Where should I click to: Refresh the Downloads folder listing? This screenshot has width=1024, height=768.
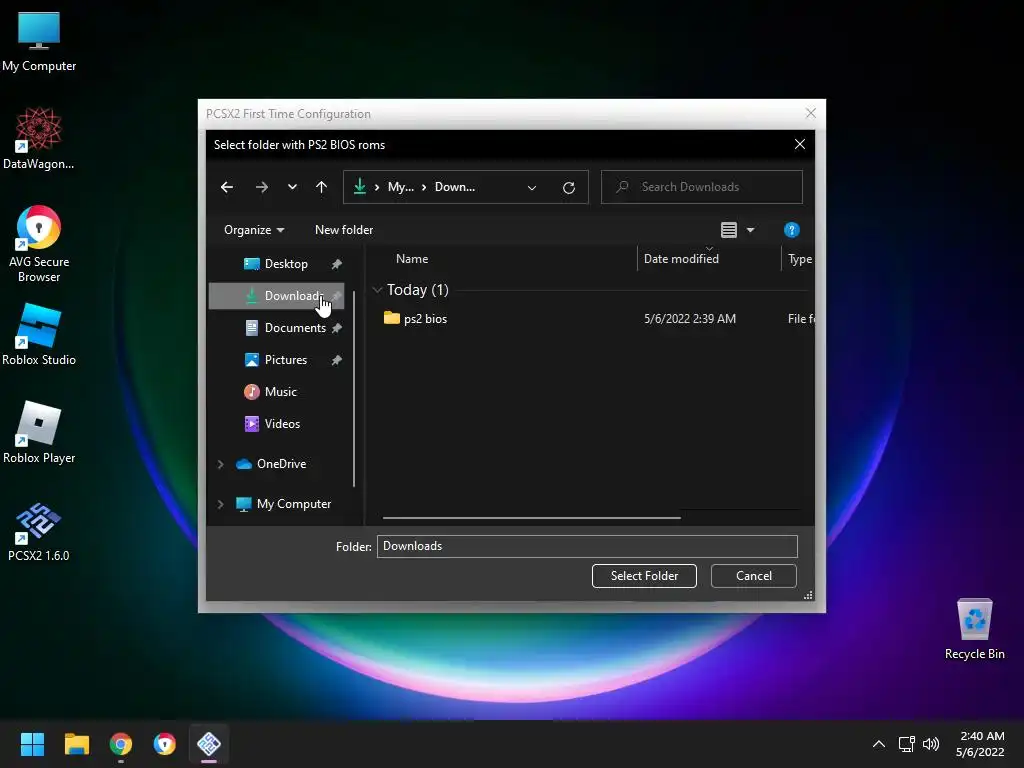[x=569, y=188]
